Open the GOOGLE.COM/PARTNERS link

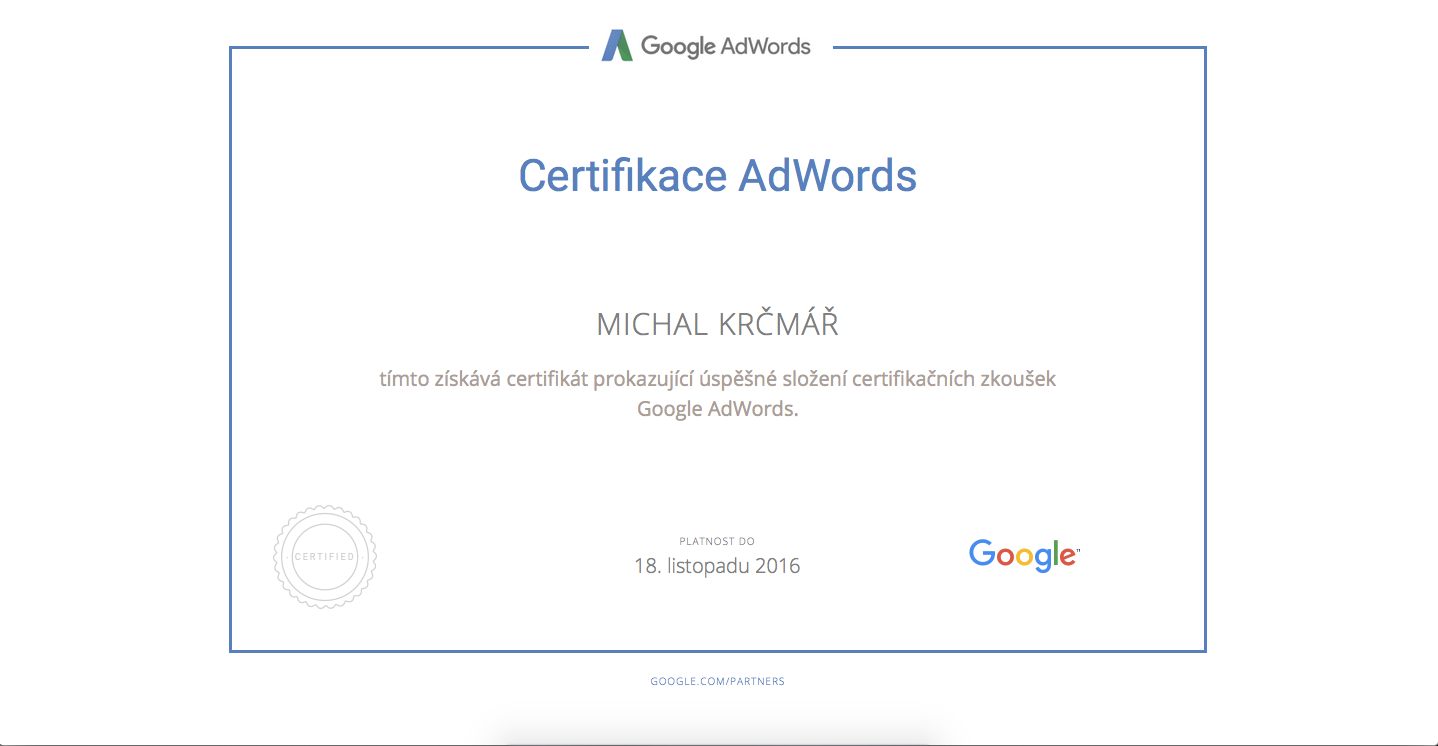point(717,682)
